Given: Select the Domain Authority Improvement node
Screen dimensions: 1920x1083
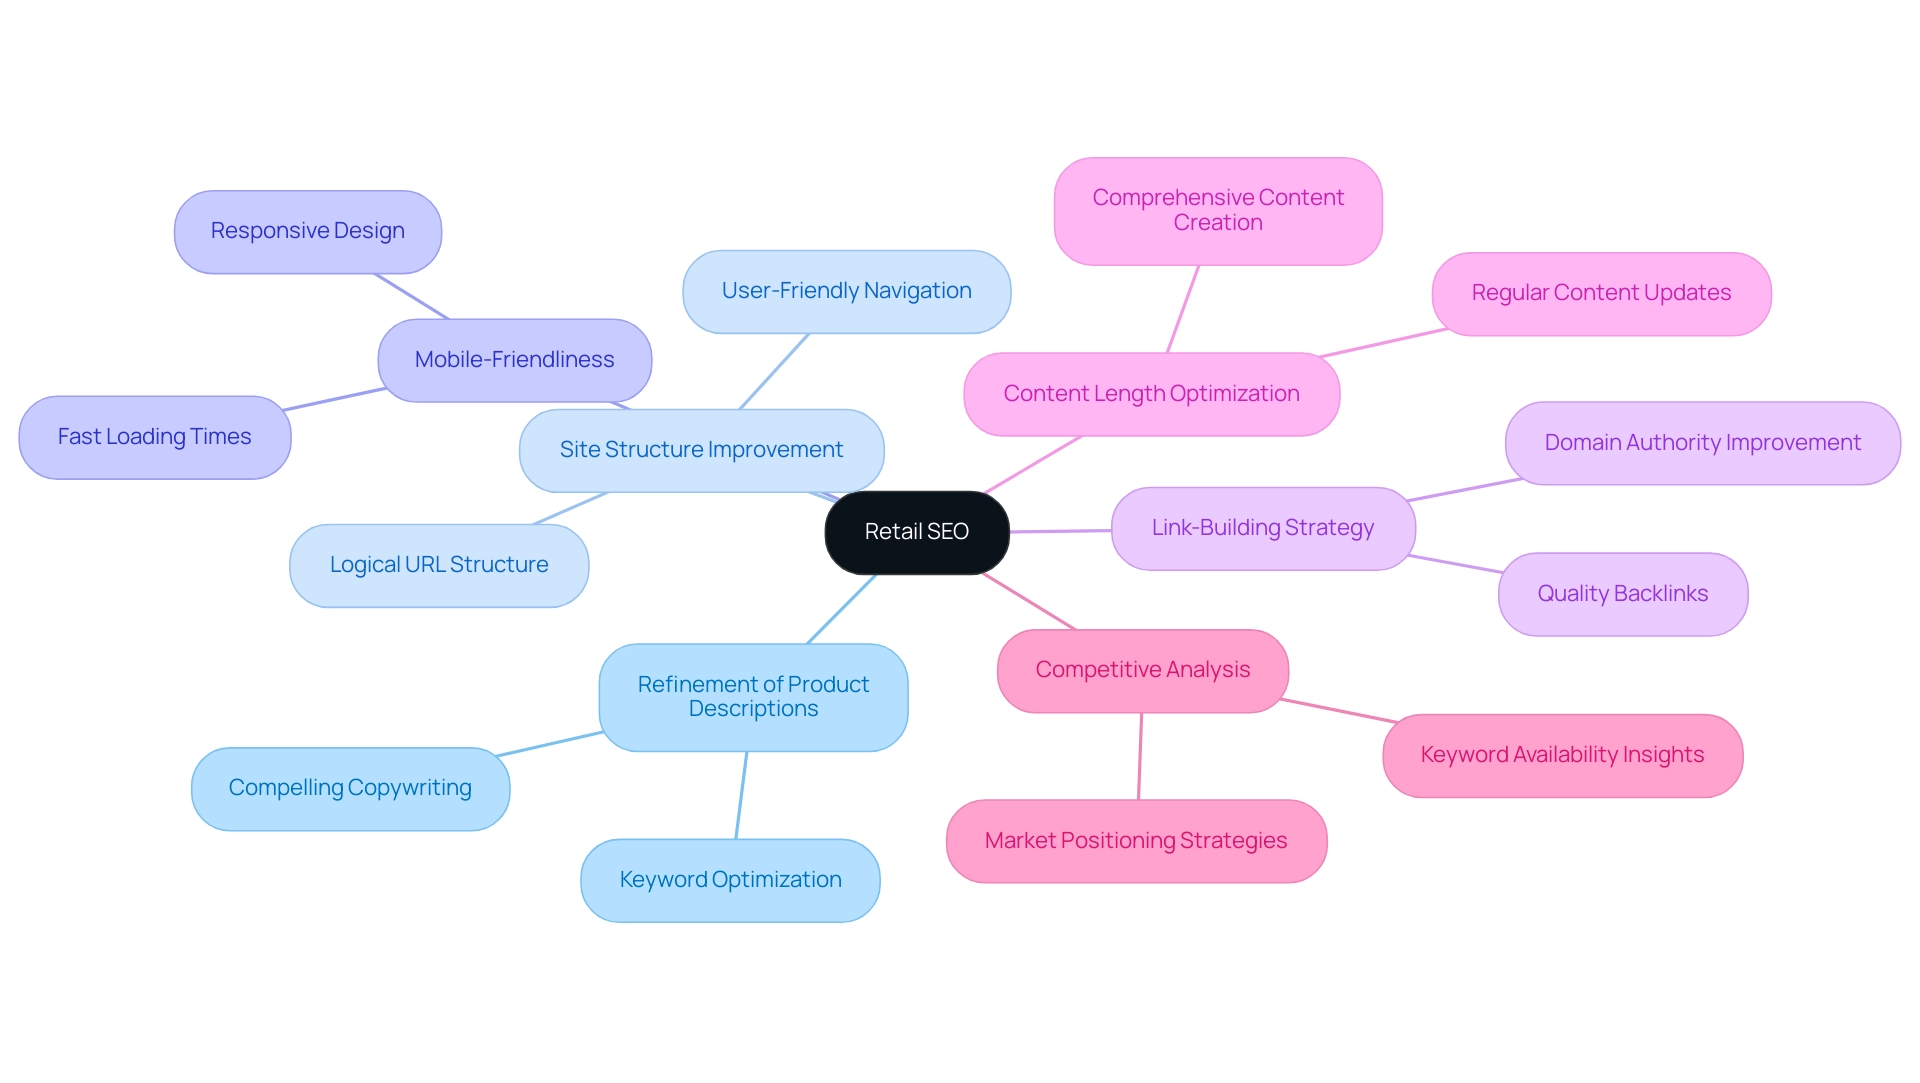Looking at the screenshot, I should (1688, 442).
